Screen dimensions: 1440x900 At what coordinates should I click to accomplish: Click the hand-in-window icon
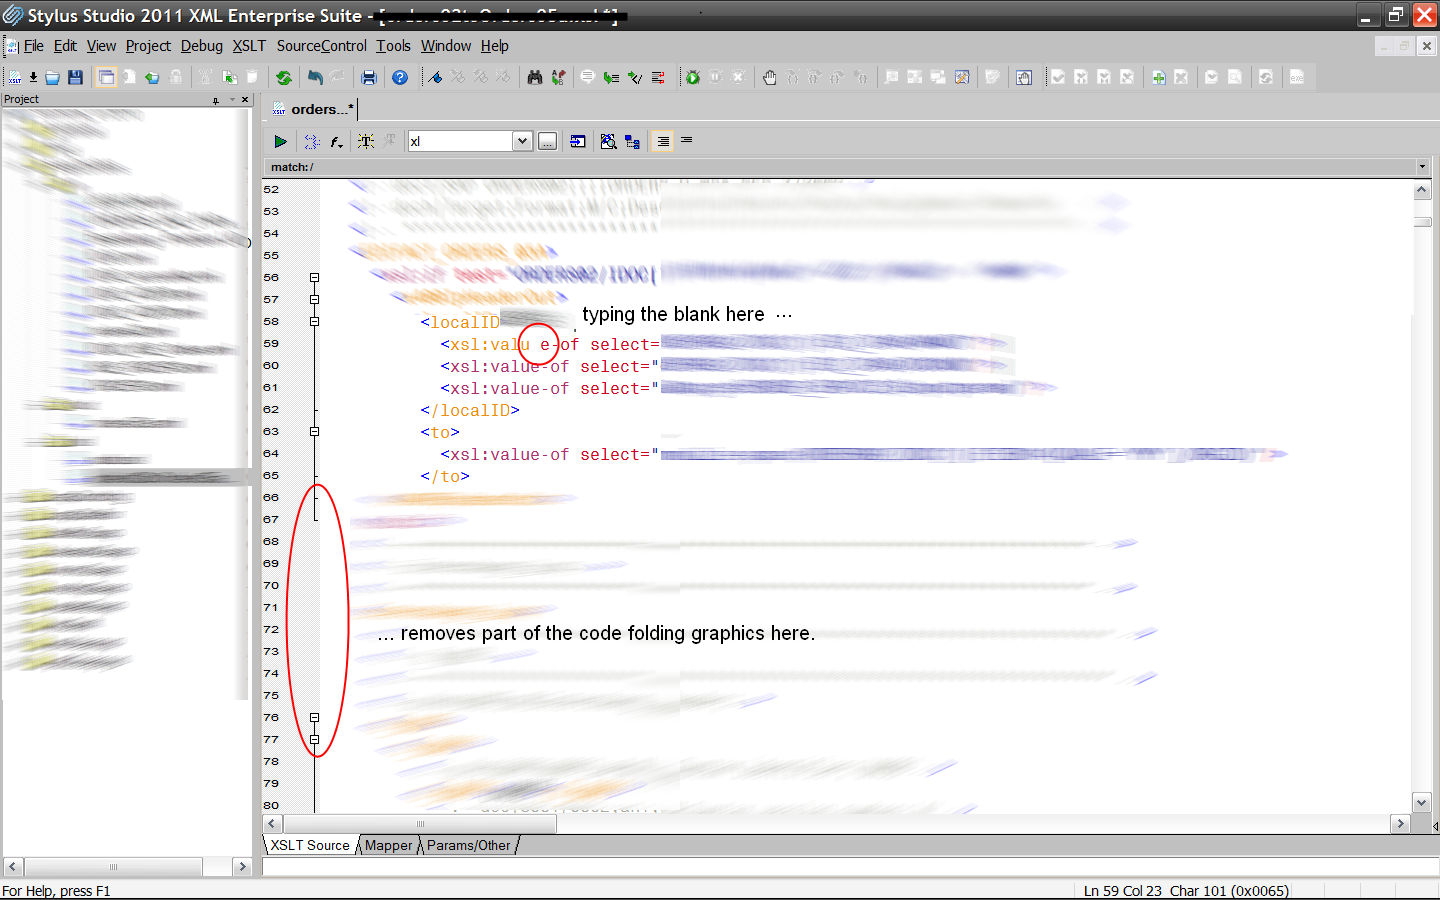[x=1024, y=77]
